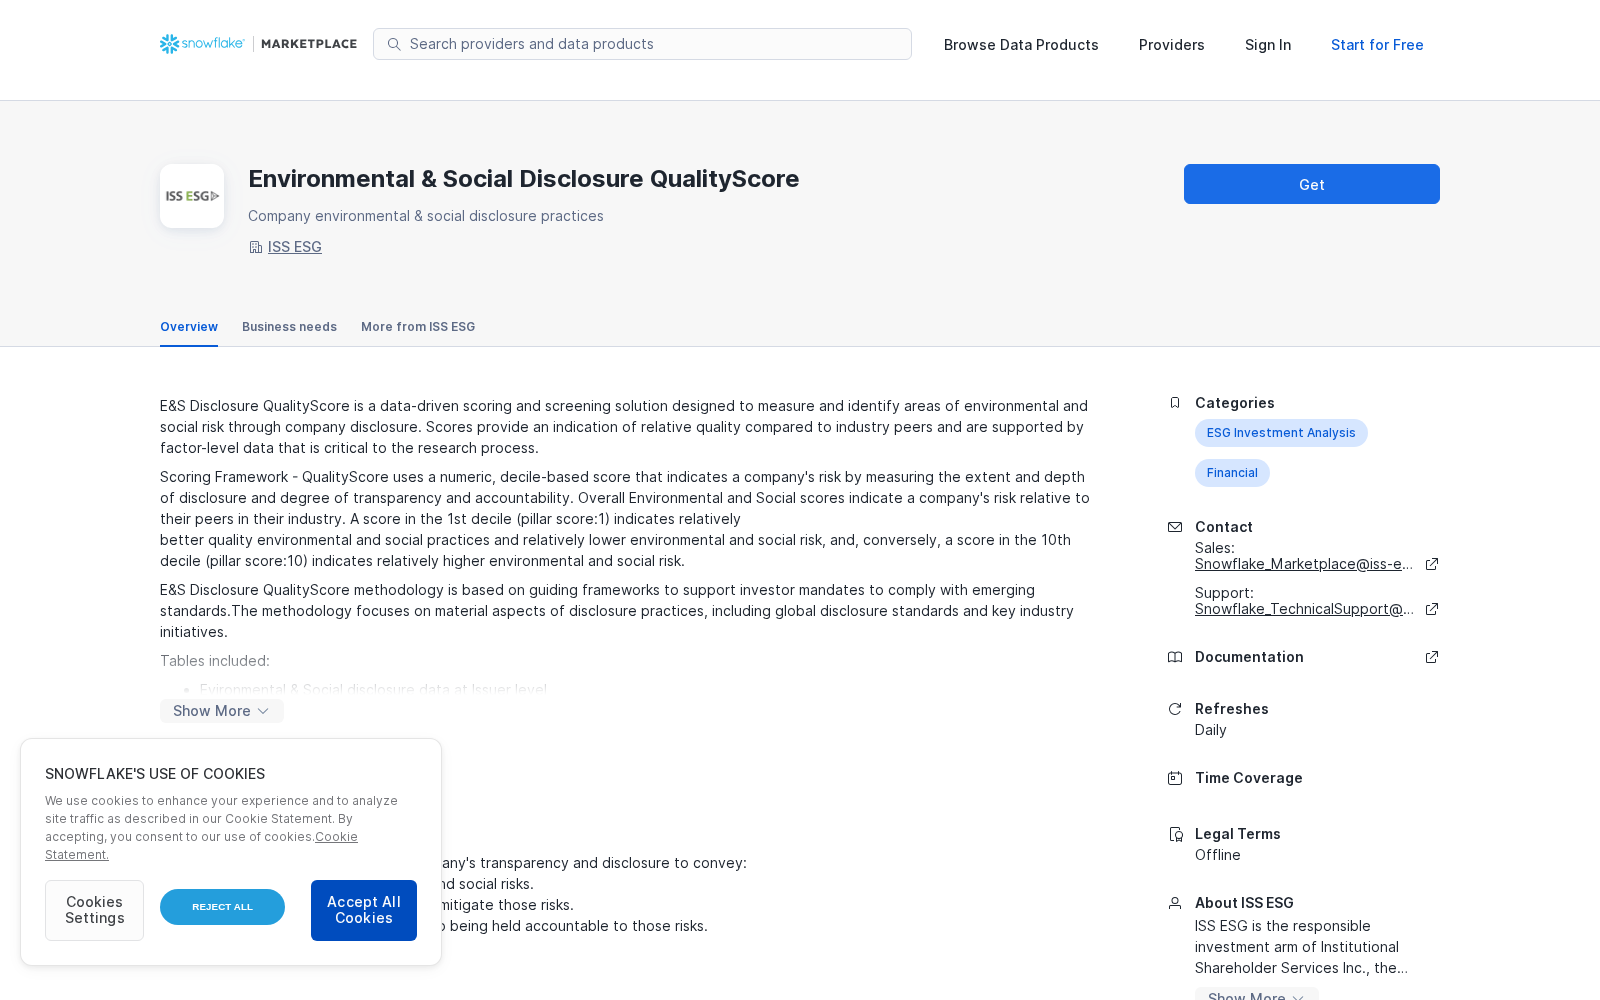The width and height of the screenshot is (1600, 1000).
Task: Click the Daily refresh value
Action: click(x=1210, y=730)
